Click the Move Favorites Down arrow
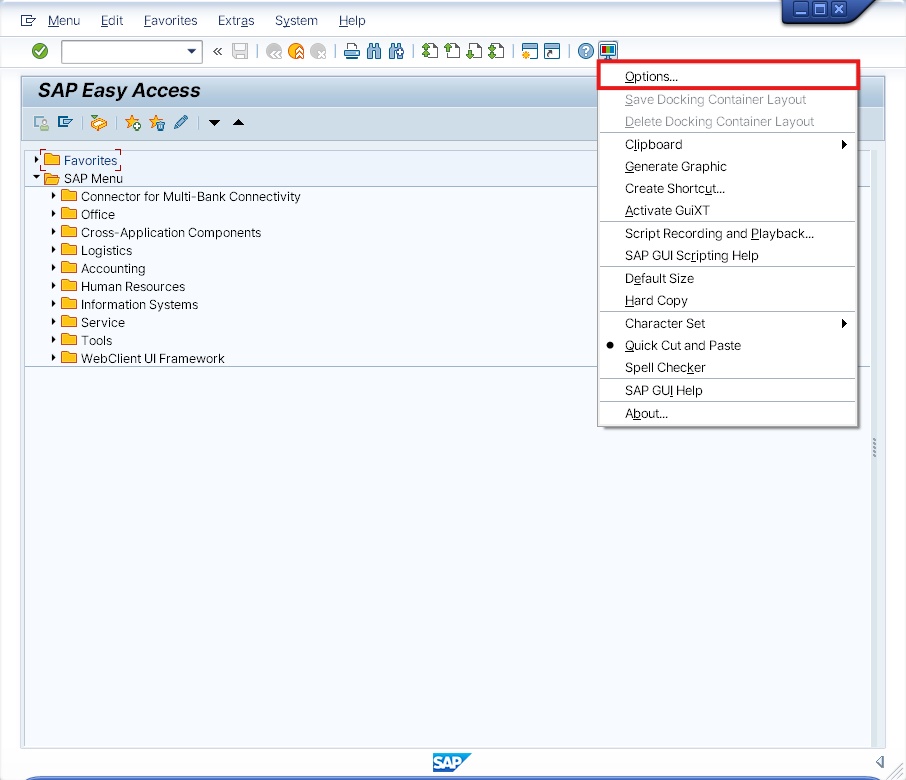Viewport: 906px width, 780px height. pos(214,122)
